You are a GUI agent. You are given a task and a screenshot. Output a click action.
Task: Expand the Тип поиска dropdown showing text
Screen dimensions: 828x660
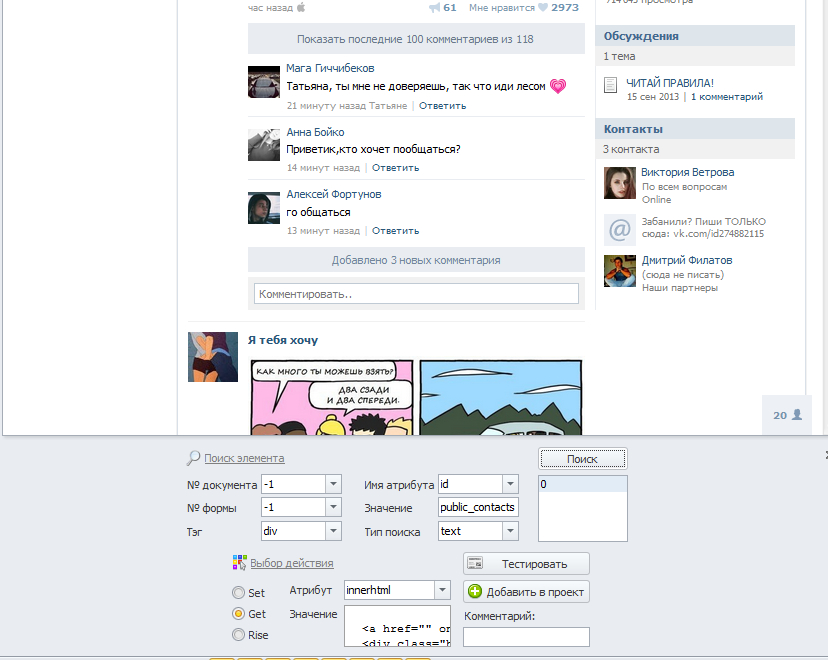pos(510,531)
